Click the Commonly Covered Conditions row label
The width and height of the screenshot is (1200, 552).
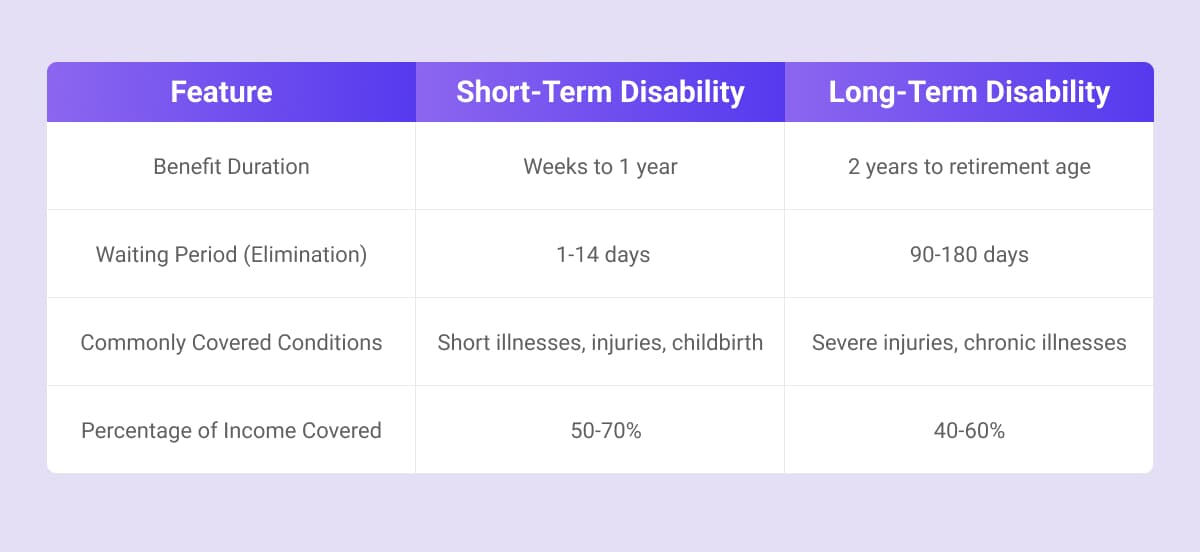(231, 343)
